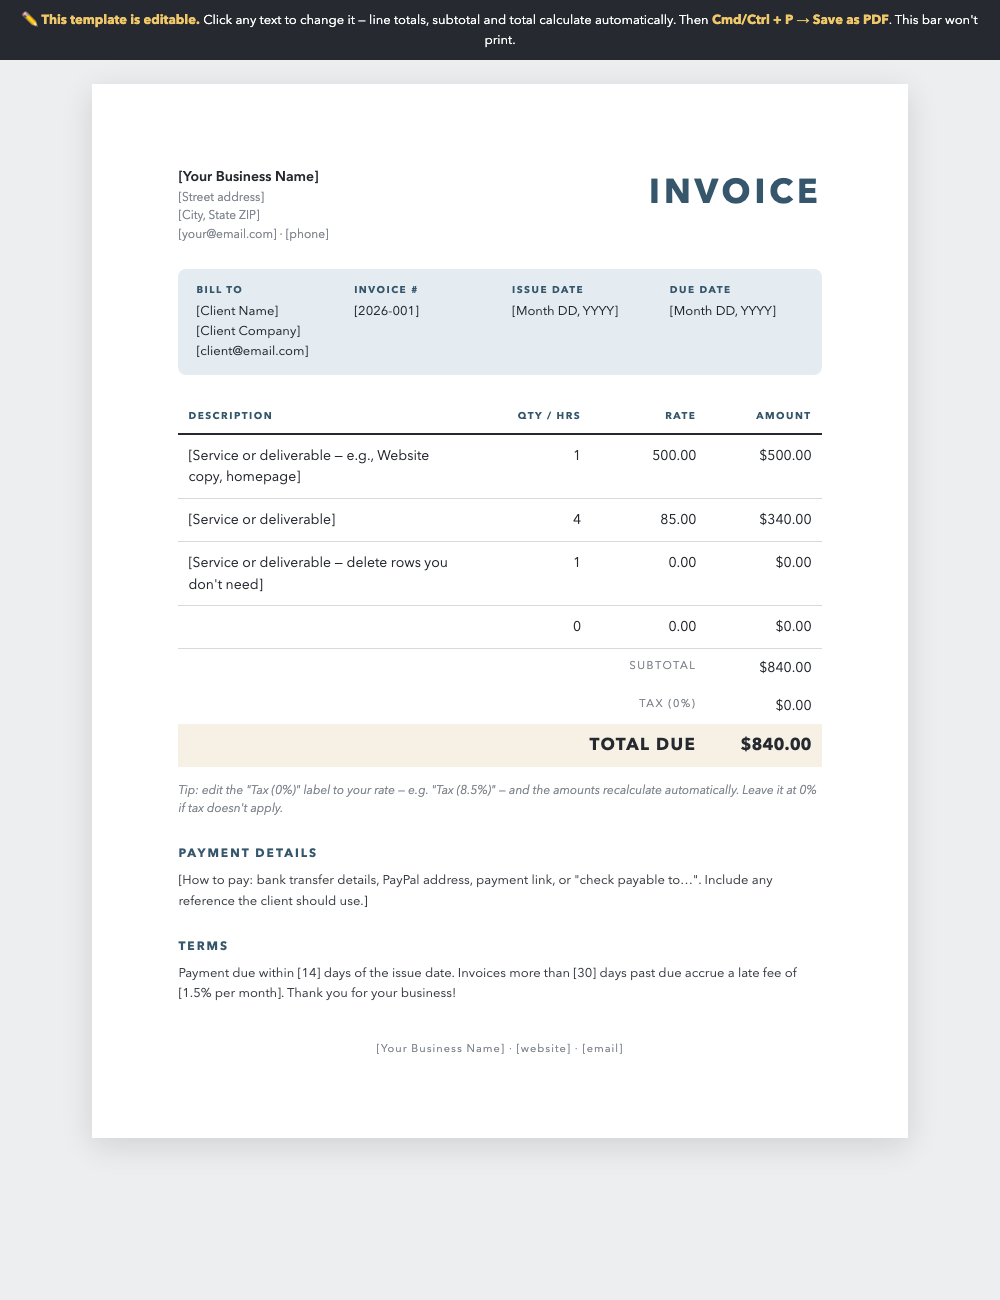Click the $340.00 amount
The width and height of the screenshot is (1000, 1300).
click(785, 520)
